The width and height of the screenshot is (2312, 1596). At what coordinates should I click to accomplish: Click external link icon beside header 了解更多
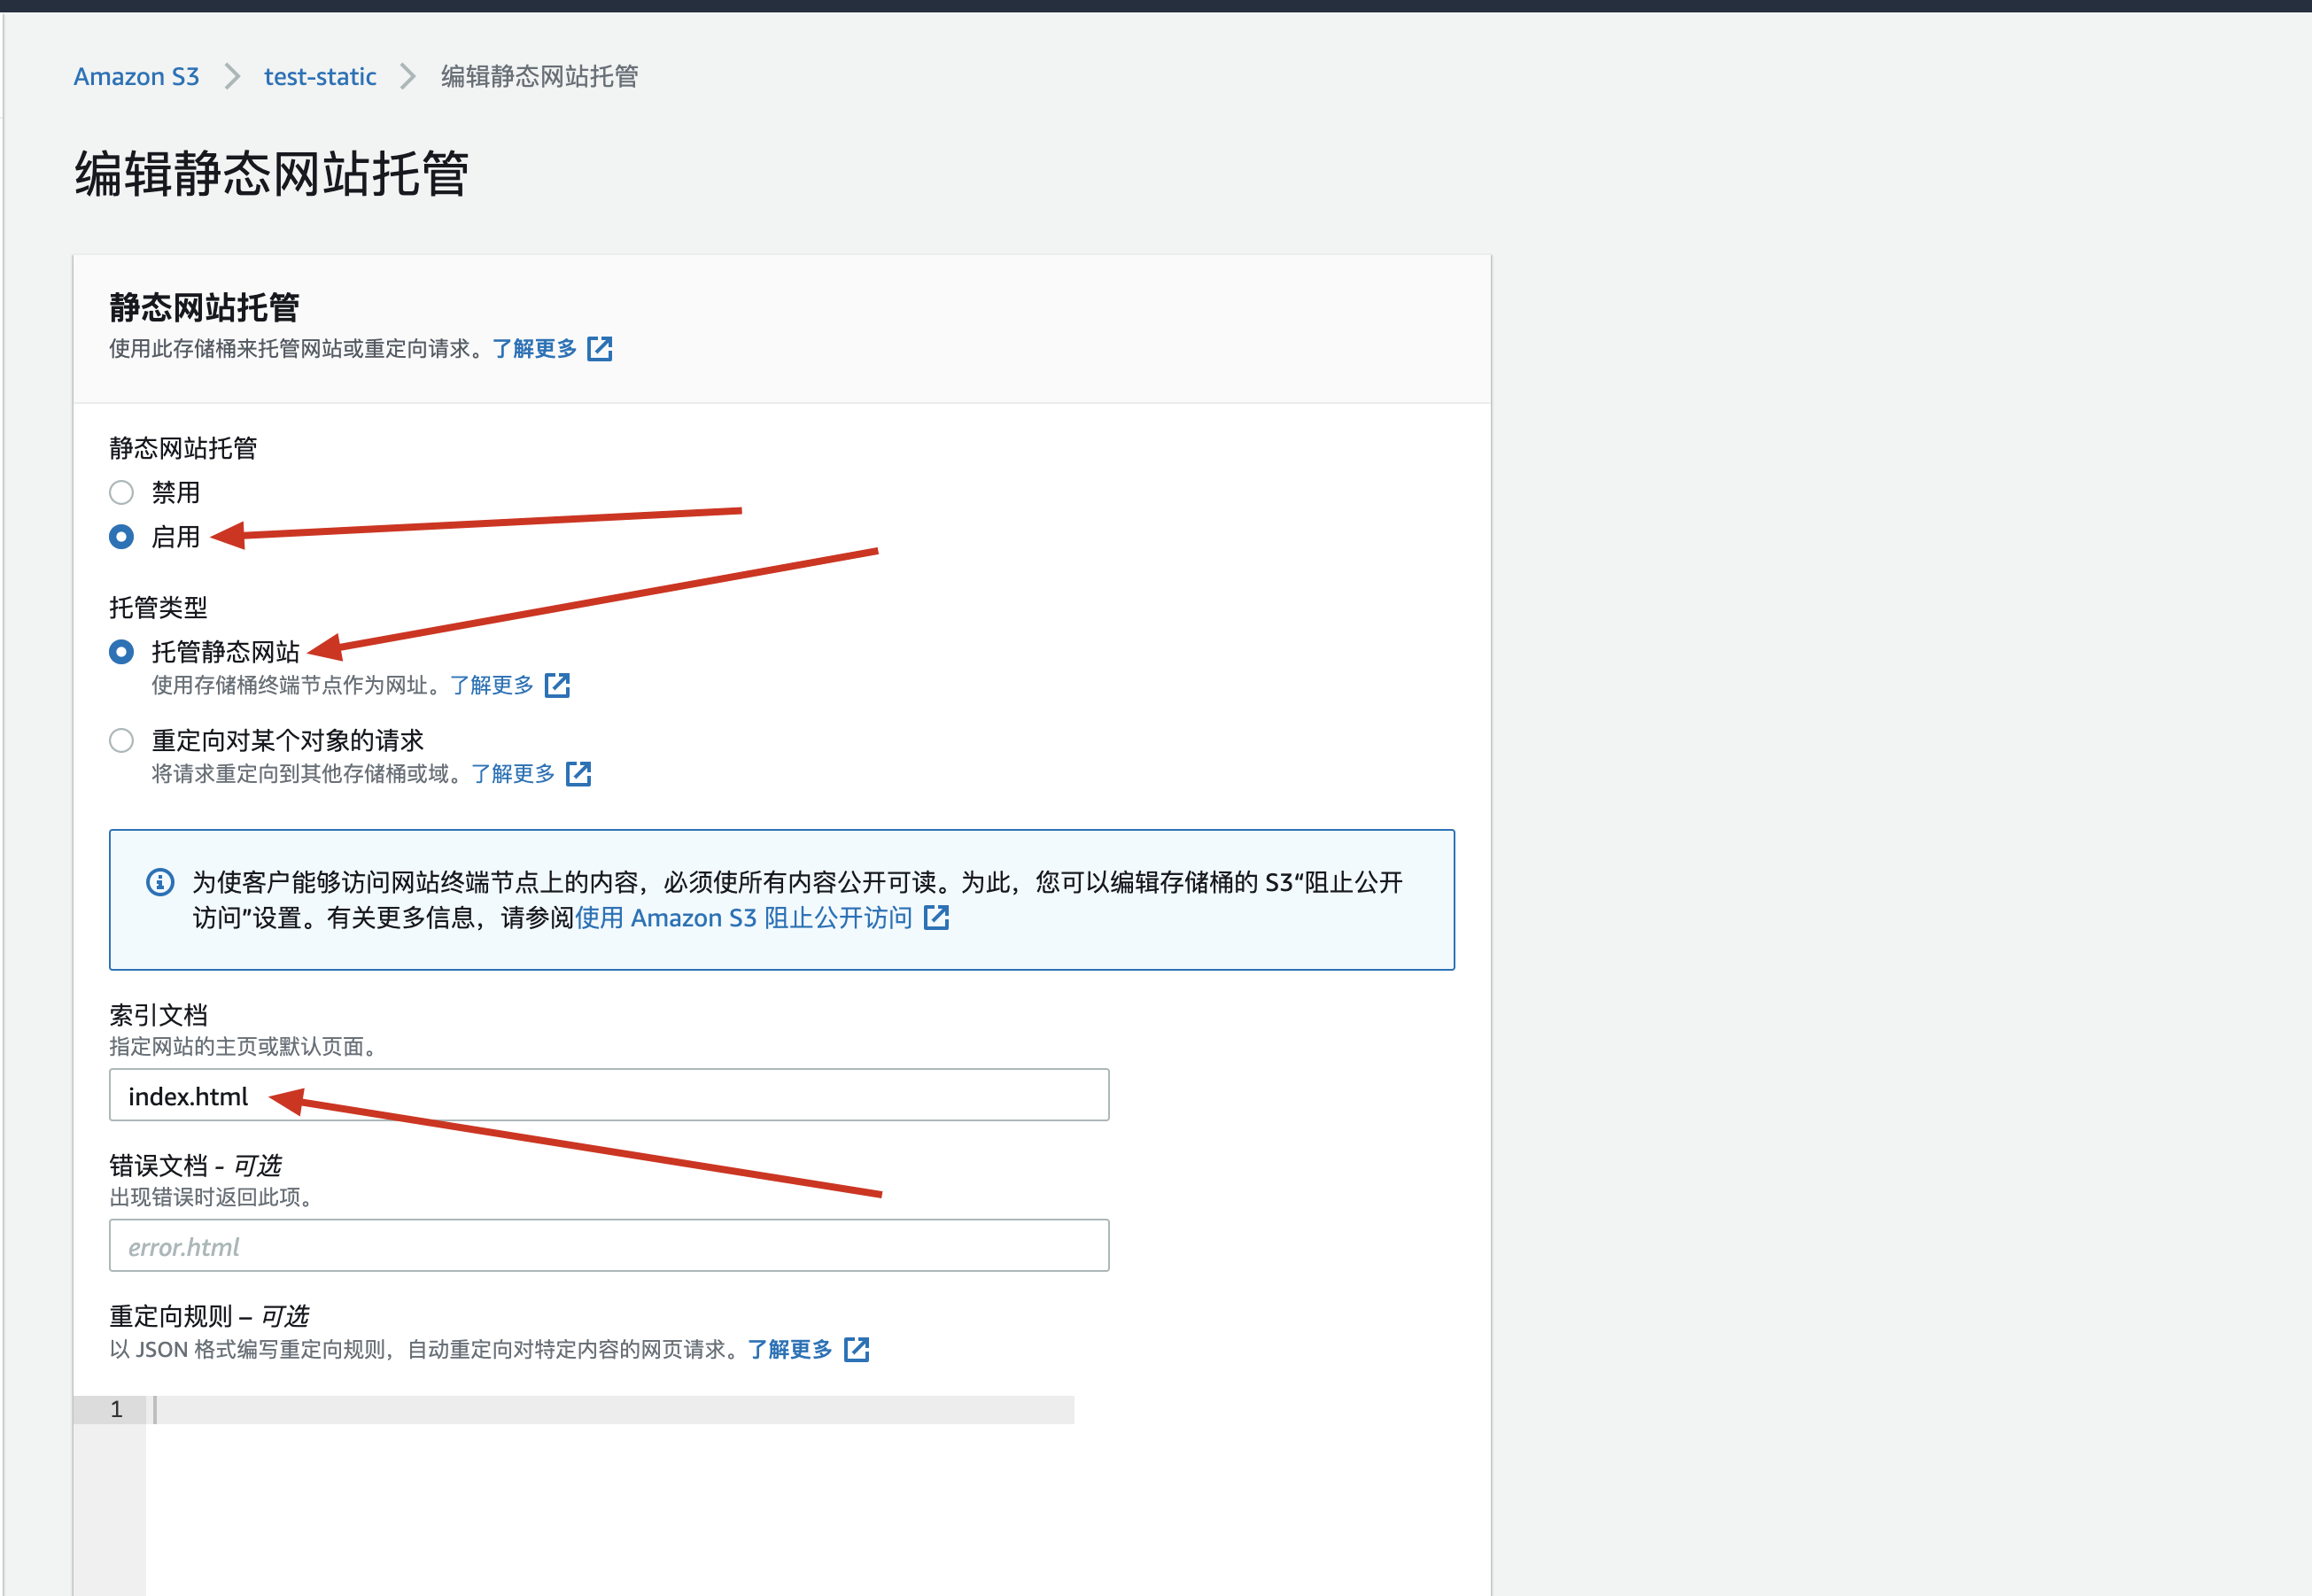click(x=599, y=349)
